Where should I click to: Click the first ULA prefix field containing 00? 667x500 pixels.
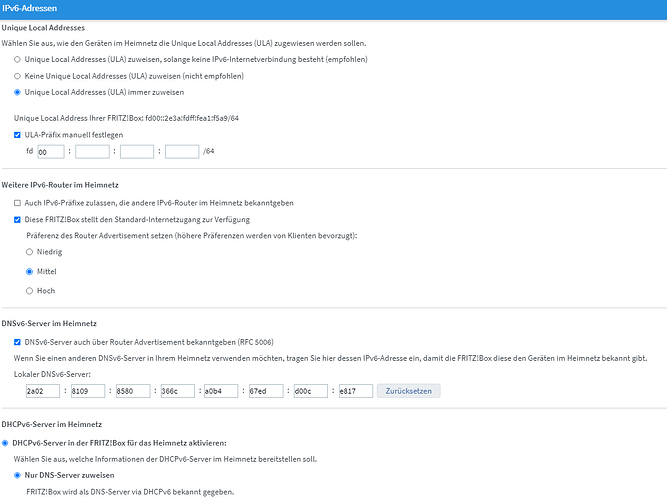point(50,151)
